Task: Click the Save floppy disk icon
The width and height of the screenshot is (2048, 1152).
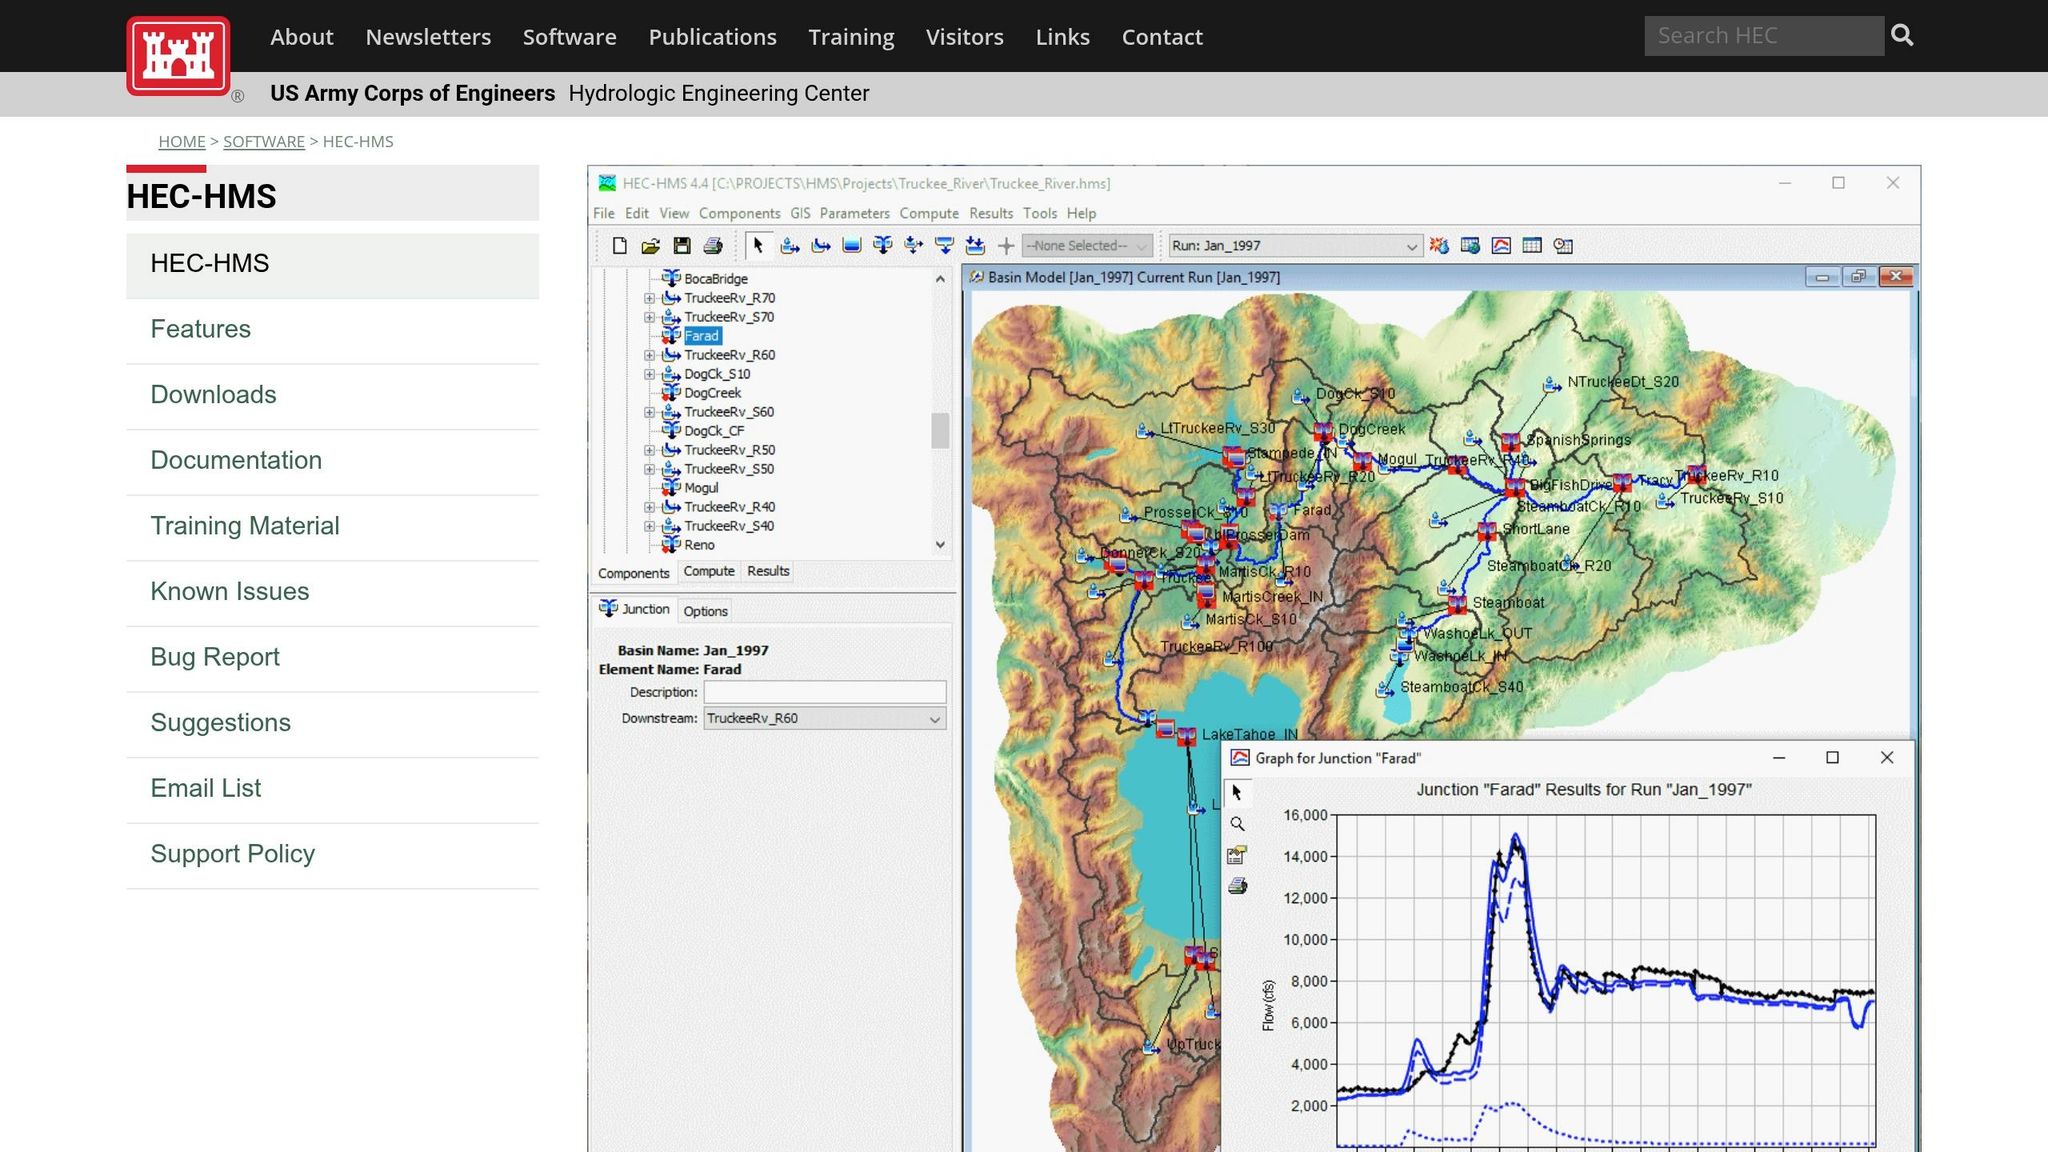Action: click(x=682, y=246)
